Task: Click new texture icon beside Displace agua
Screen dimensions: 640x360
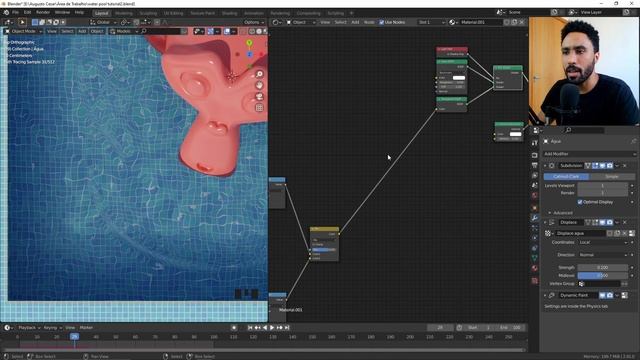Action: (x=617, y=233)
